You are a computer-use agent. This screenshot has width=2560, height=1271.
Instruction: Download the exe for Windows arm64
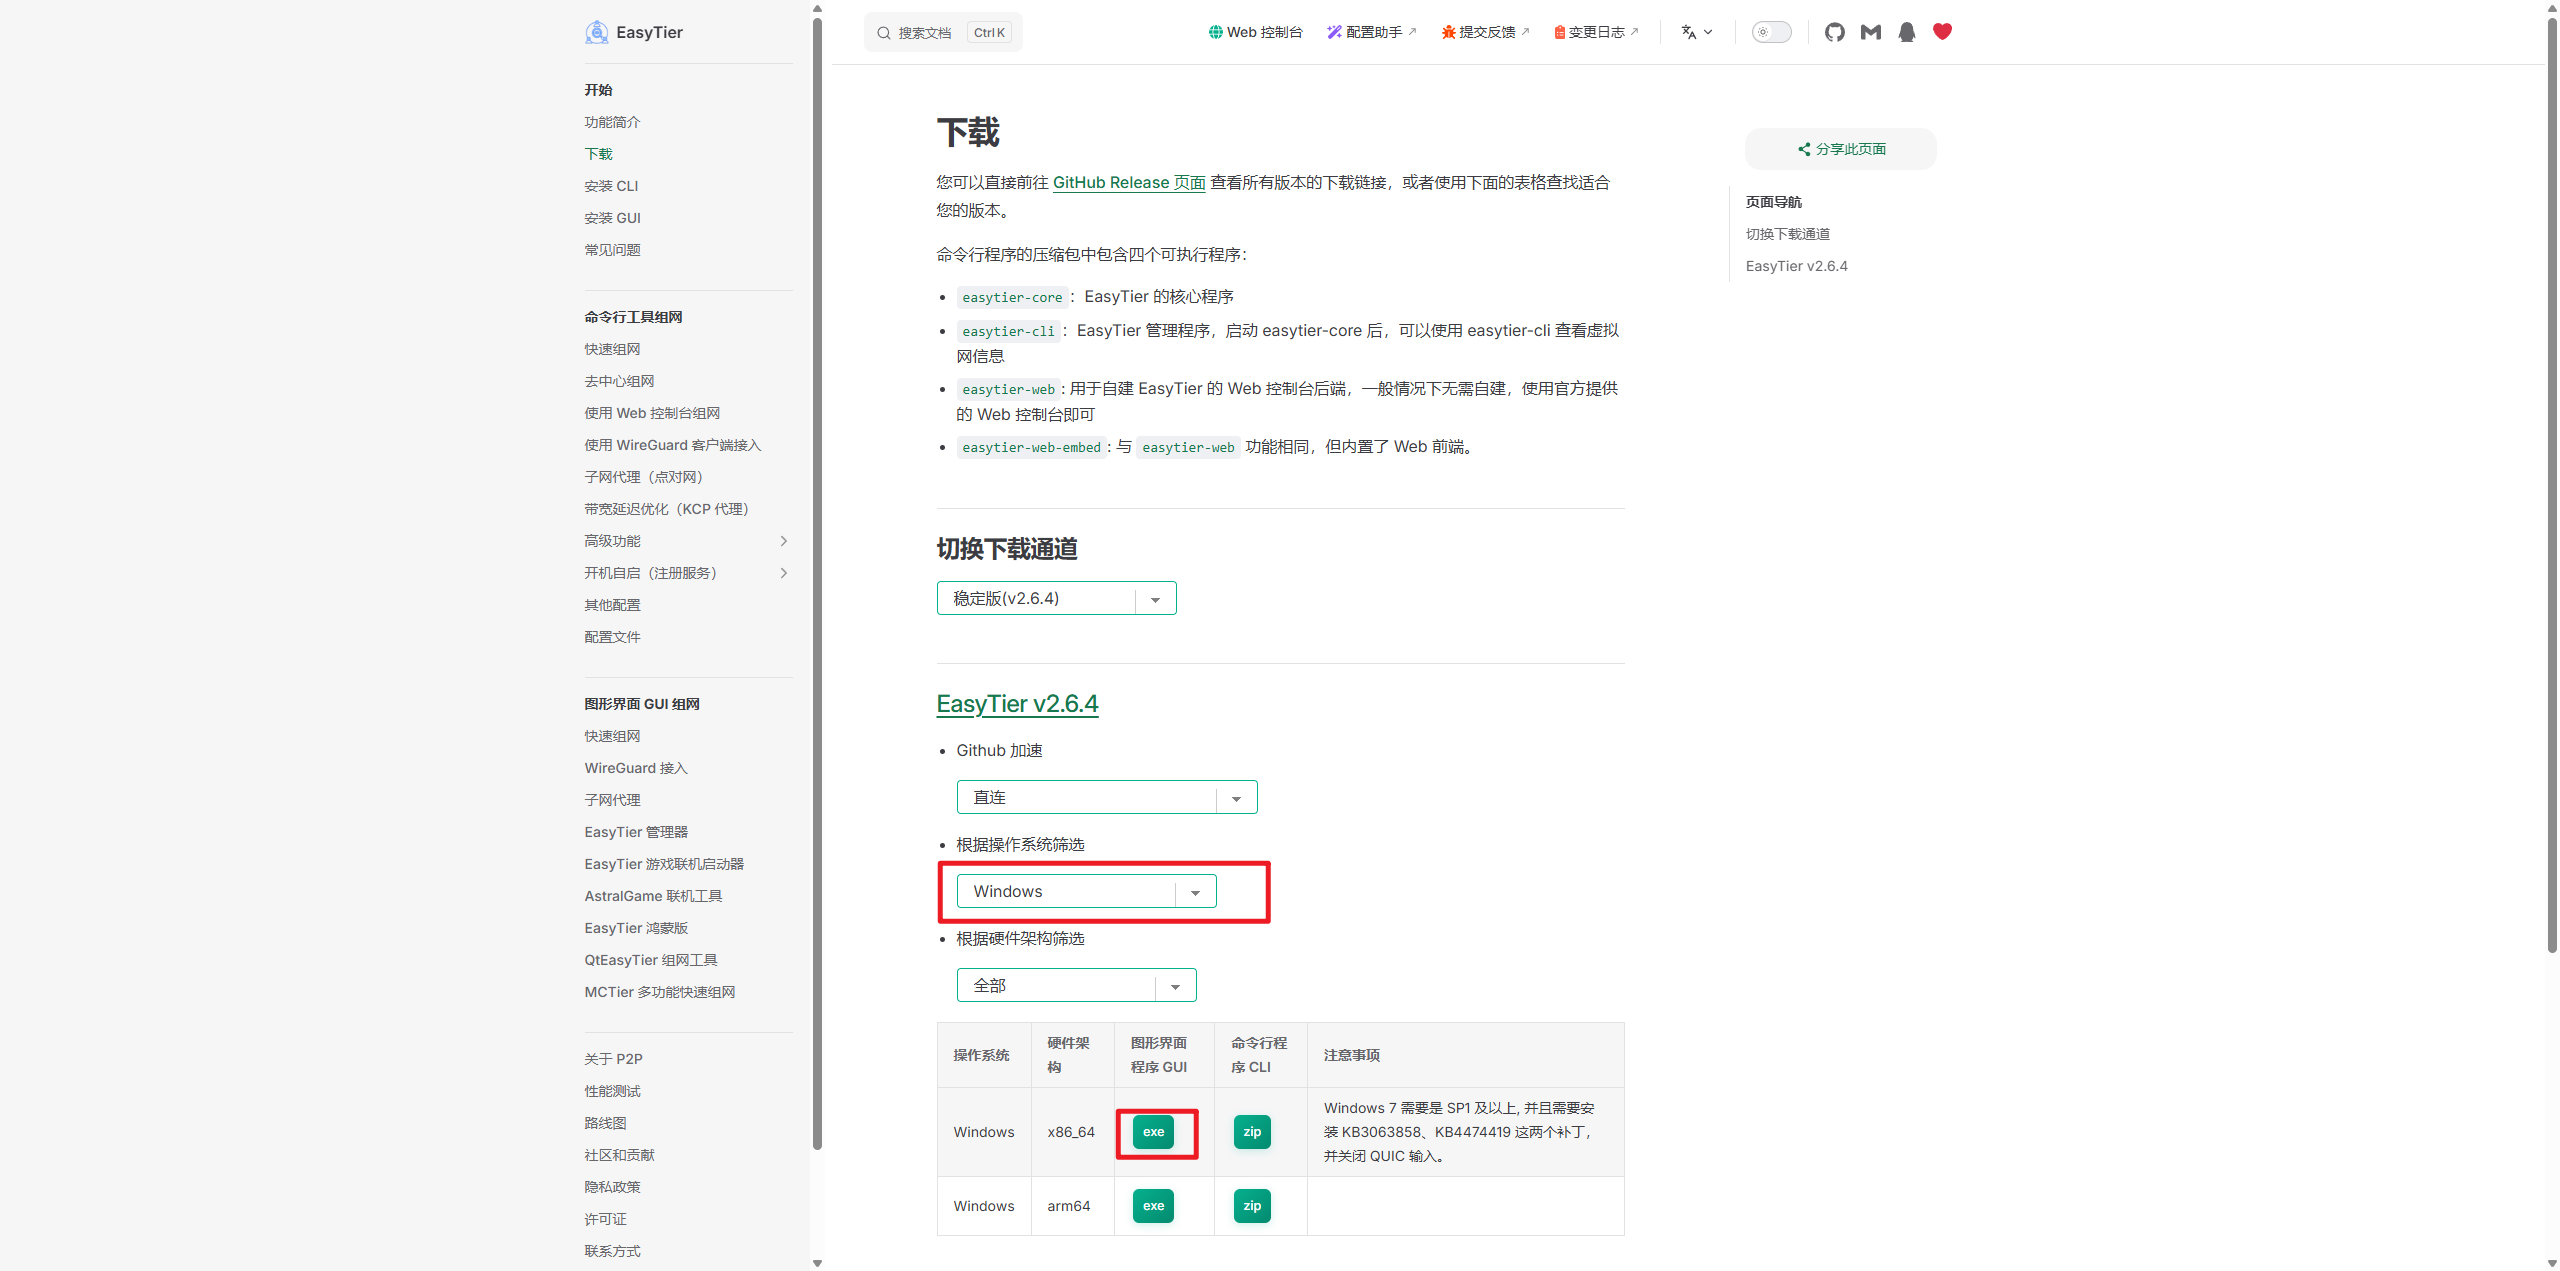pyautogui.click(x=1153, y=1206)
